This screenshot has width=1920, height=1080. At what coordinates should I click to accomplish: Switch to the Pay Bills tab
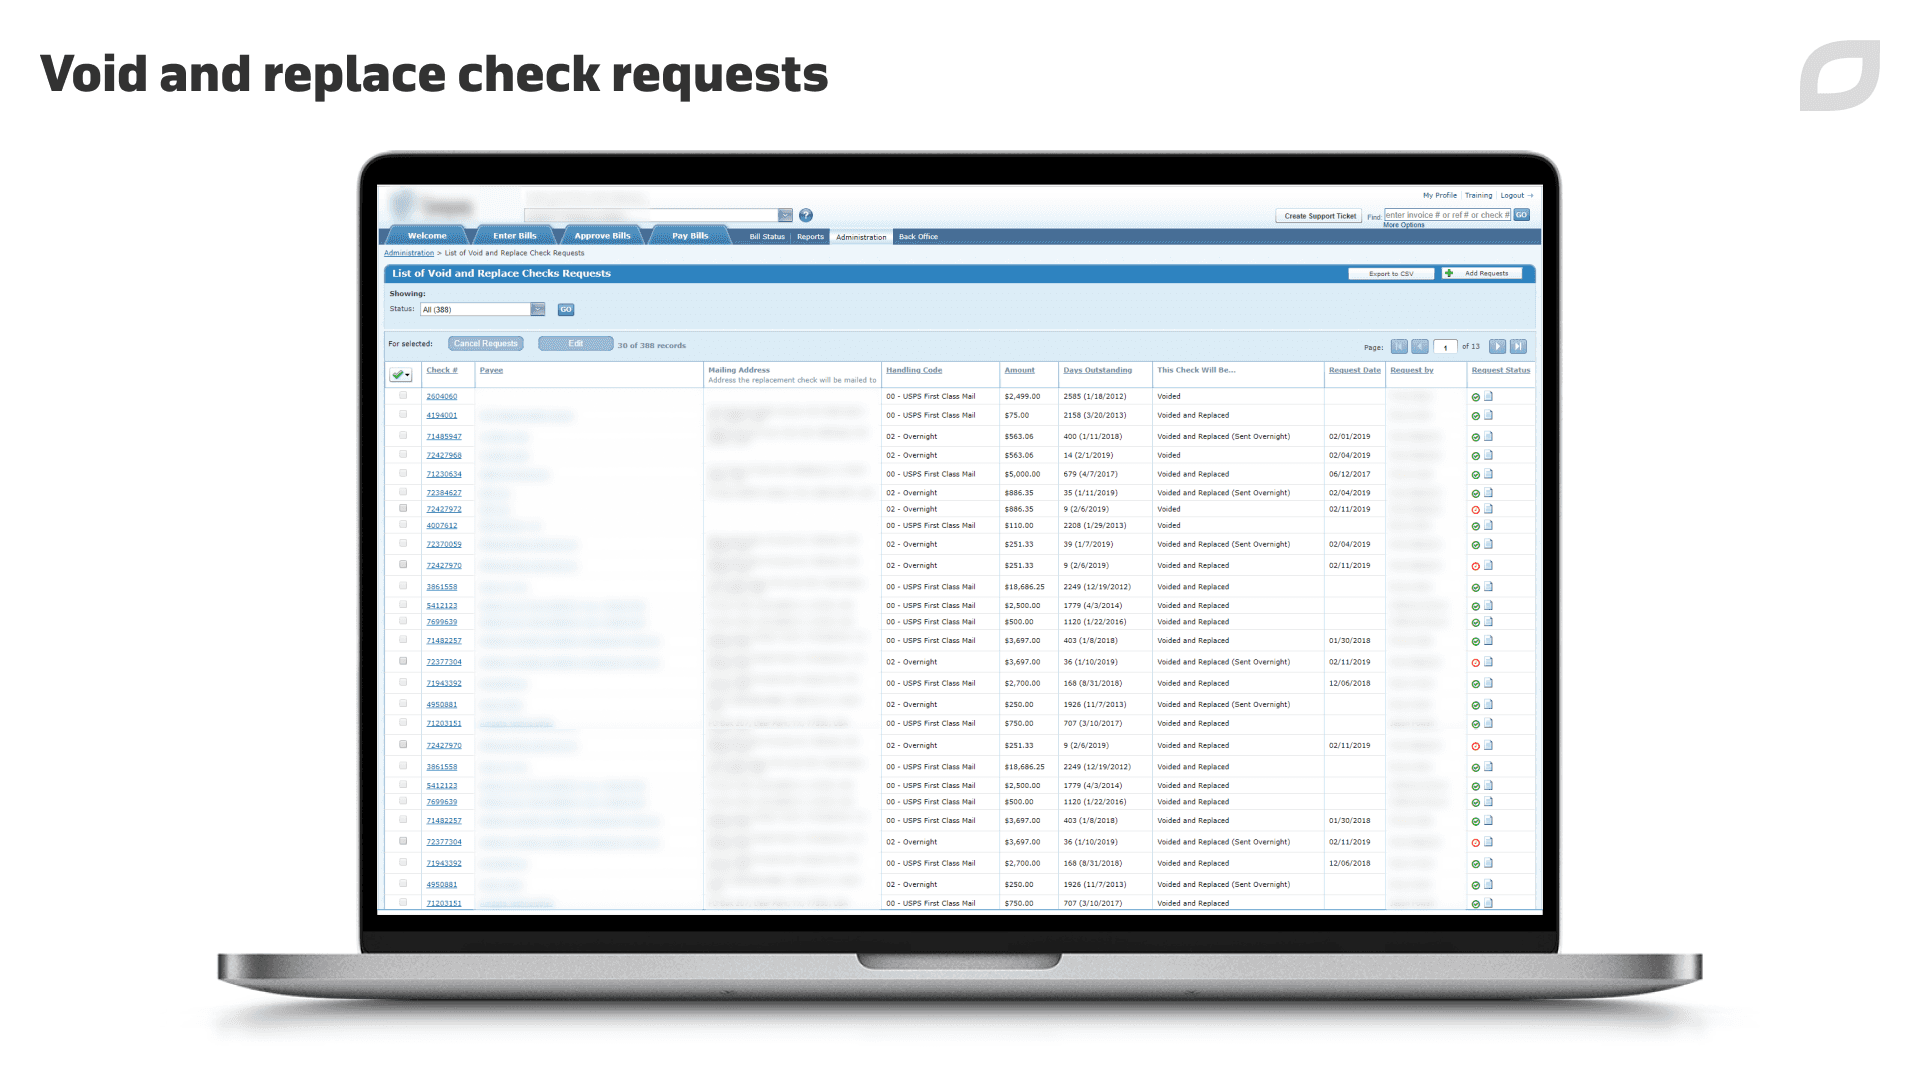click(690, 236)
